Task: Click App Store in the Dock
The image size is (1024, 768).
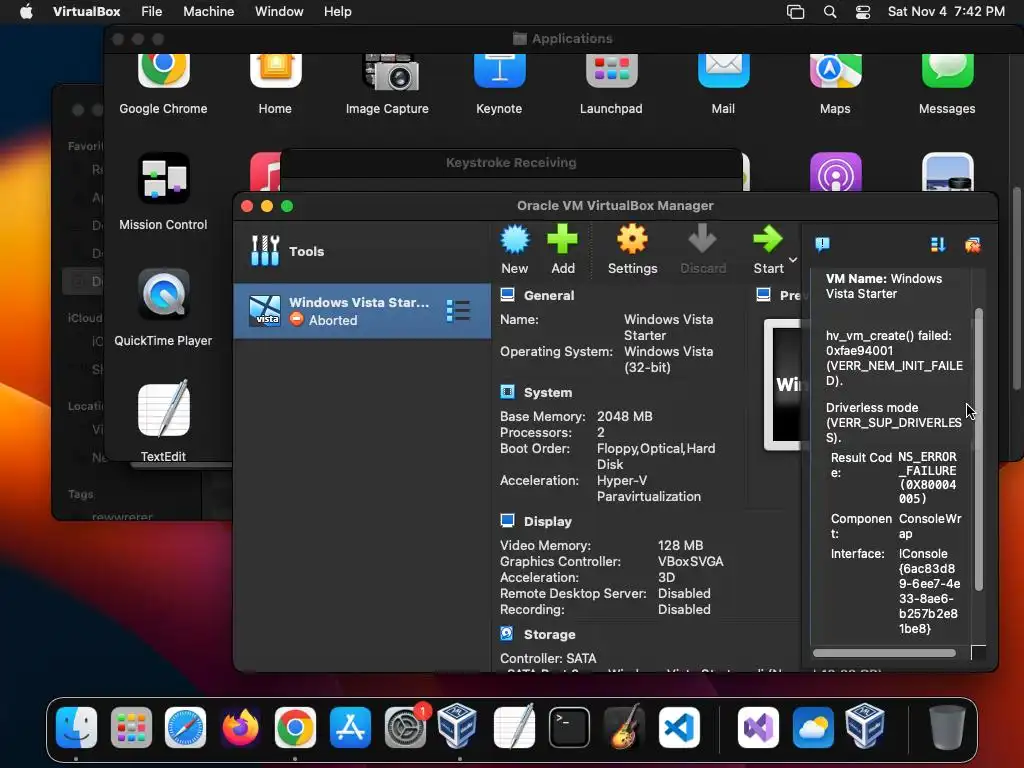Action: point(350,727)
